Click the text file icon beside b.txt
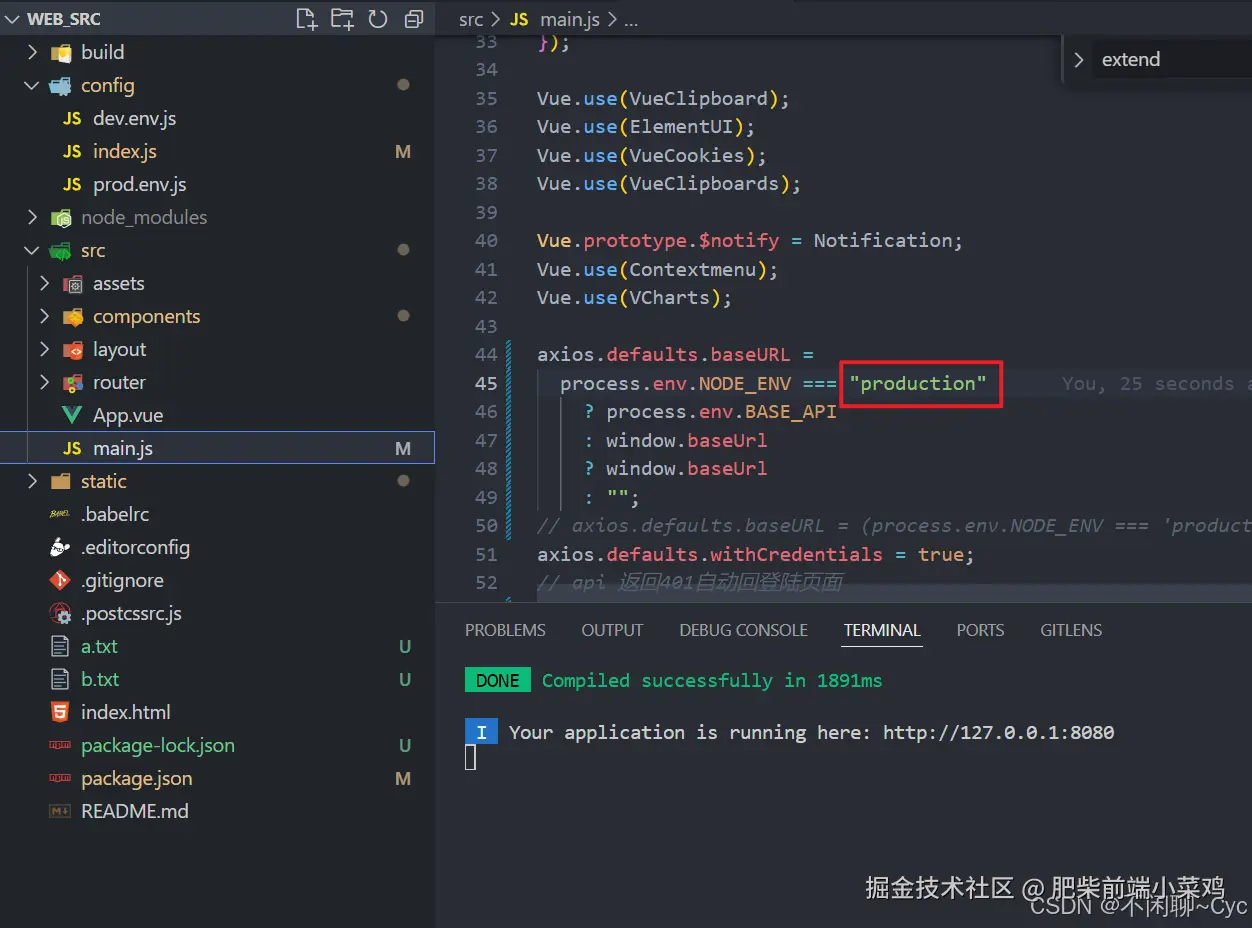1252x928 pixels. 60,679
